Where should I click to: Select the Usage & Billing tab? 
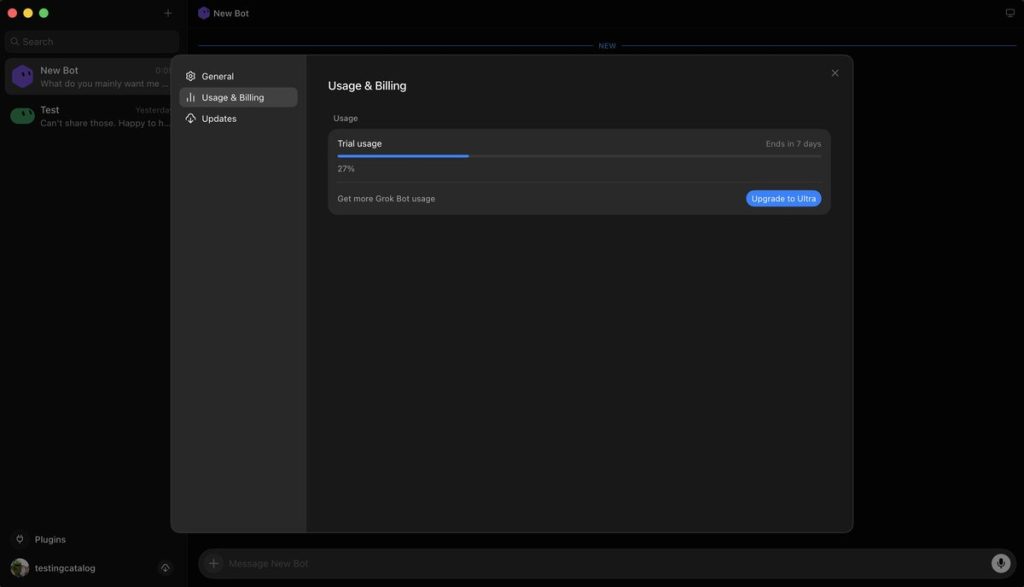[x=238, y=97]
